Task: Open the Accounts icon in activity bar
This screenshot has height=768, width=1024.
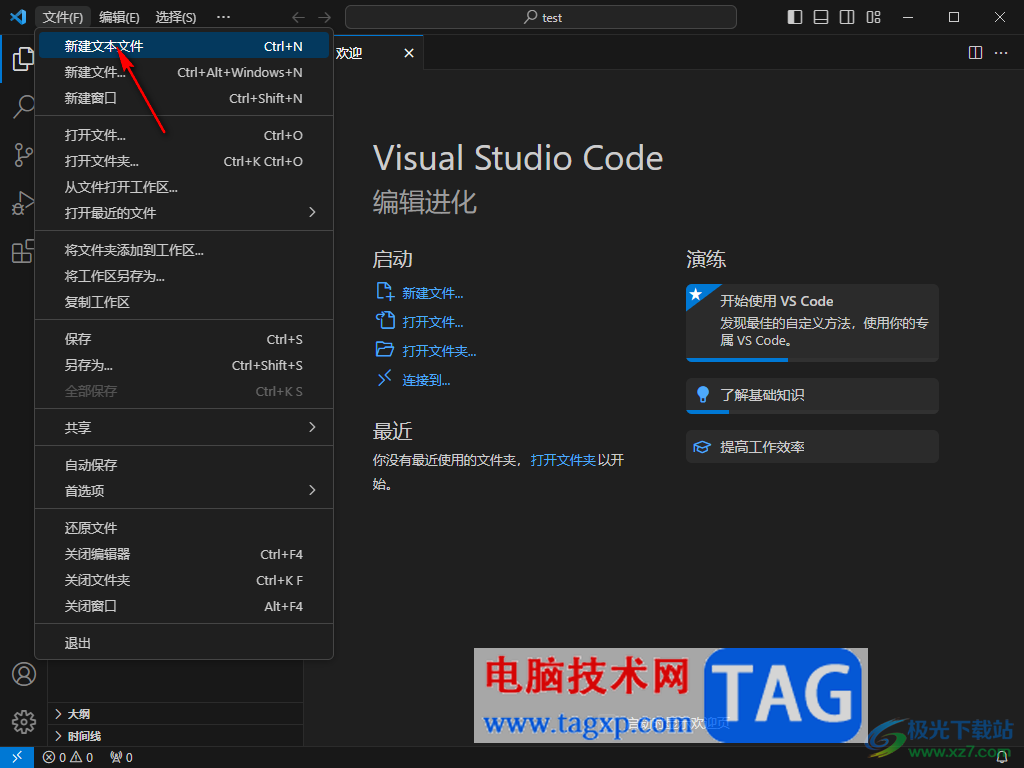Action: pyautogui.click(x=24, y=674)
